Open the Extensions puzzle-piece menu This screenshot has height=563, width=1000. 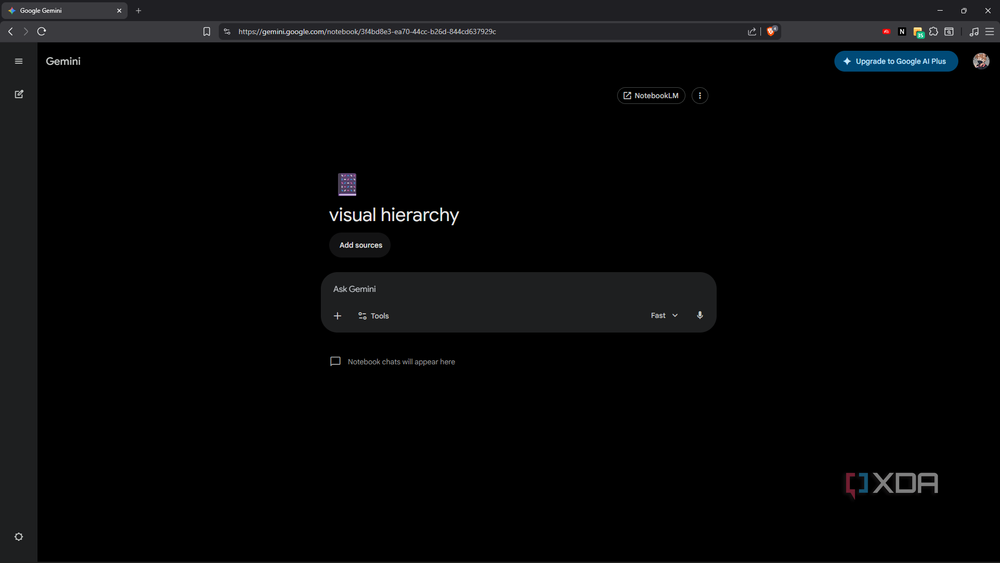(934, 31)
